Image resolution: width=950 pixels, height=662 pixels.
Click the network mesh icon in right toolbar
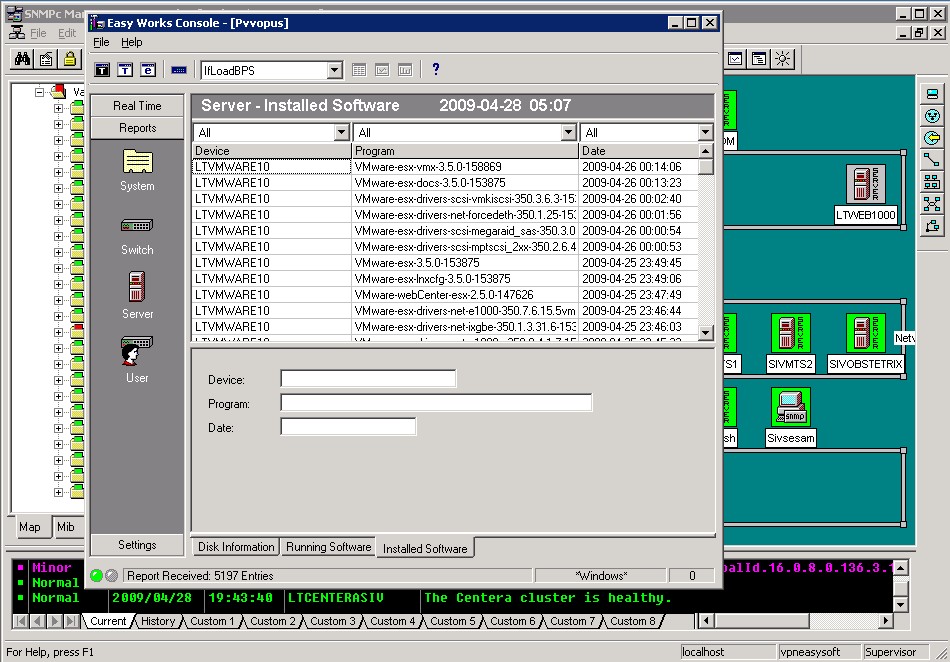click(932, 203)
